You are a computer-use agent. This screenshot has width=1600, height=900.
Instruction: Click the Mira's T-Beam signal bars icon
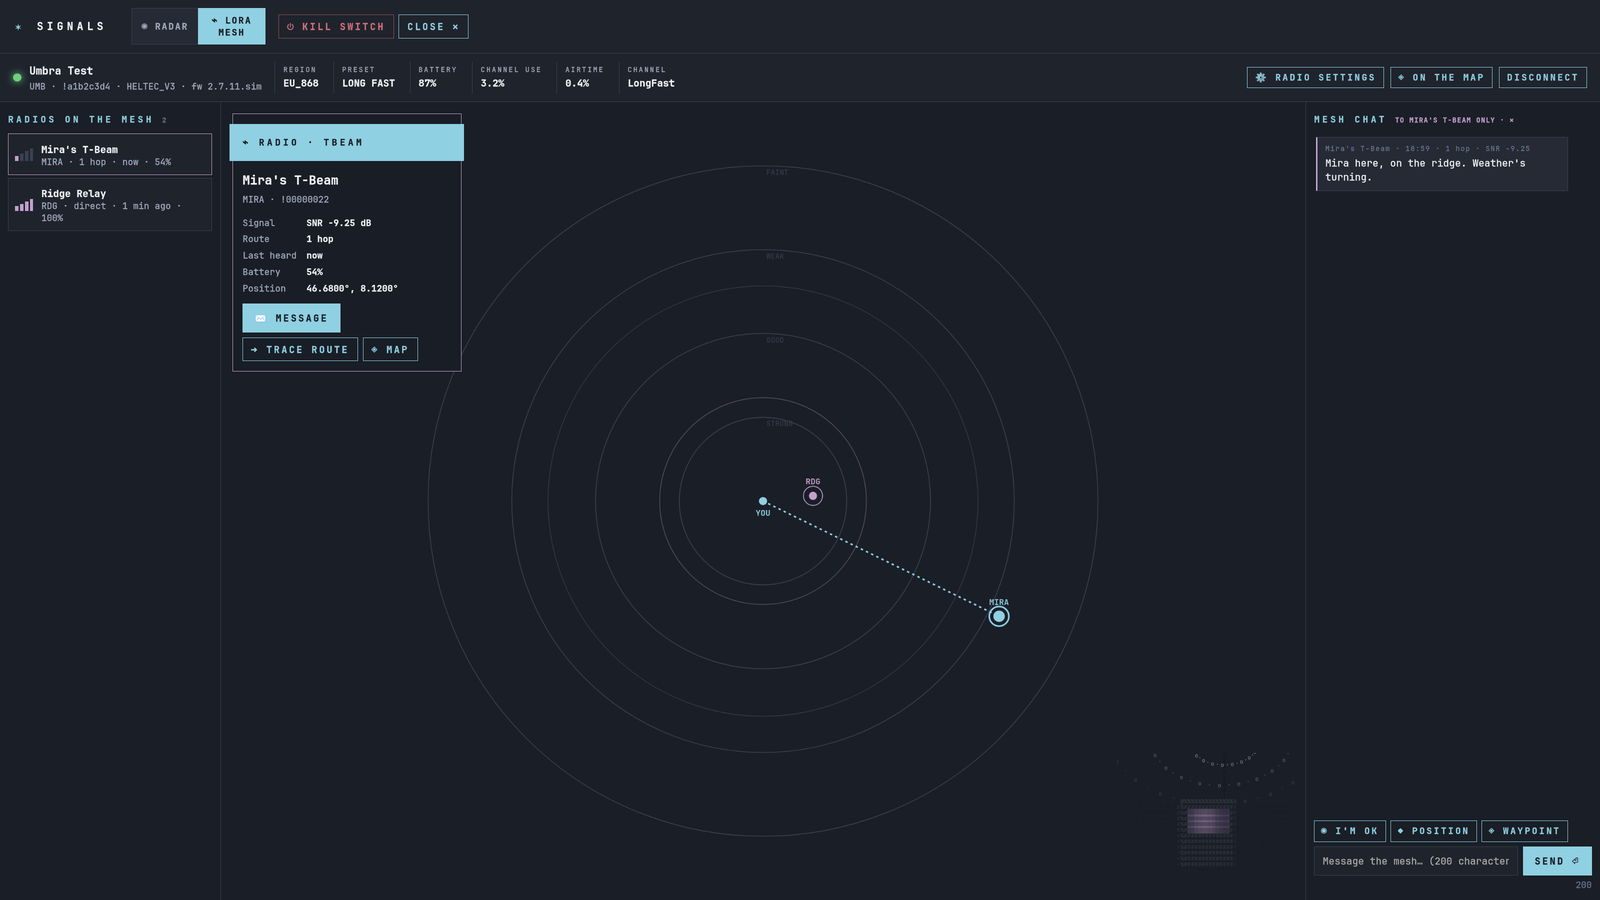pos(24,155)
